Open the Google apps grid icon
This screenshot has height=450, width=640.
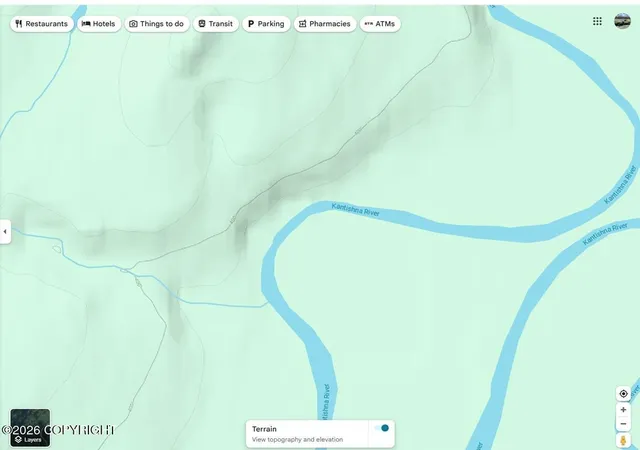pyautogui.click(x=597, y=21)
